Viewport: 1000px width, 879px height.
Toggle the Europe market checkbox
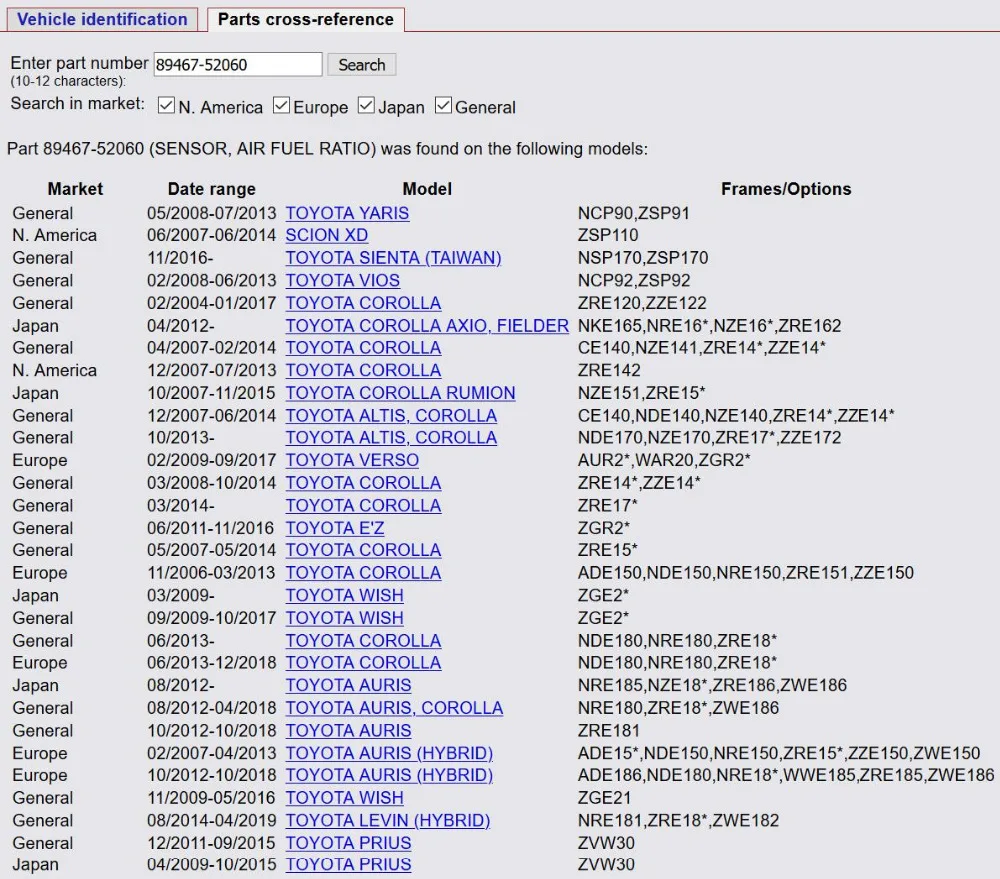(281, 105)
